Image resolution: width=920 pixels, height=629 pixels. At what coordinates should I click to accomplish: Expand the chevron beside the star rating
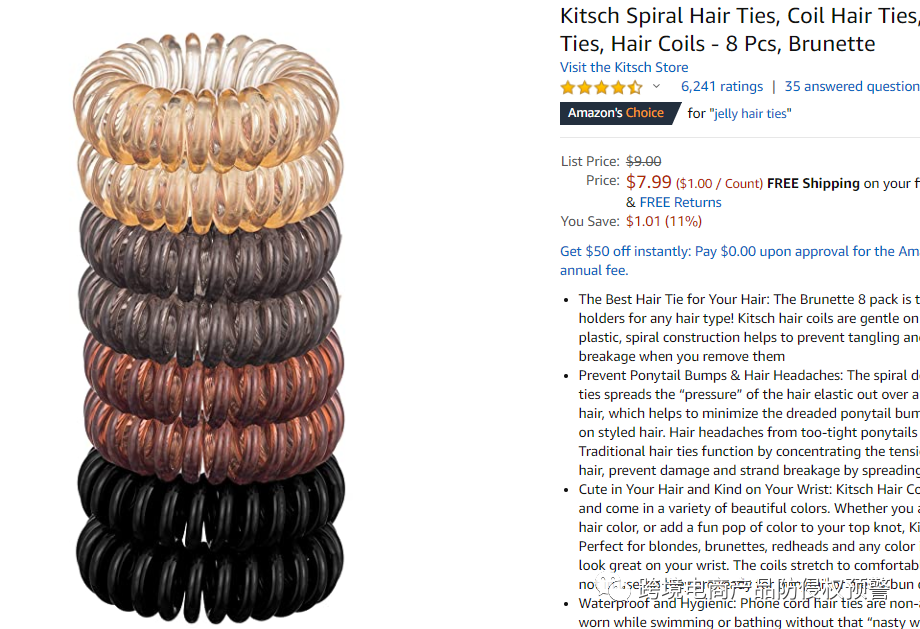pyautogui.click(x=657, y=86)
